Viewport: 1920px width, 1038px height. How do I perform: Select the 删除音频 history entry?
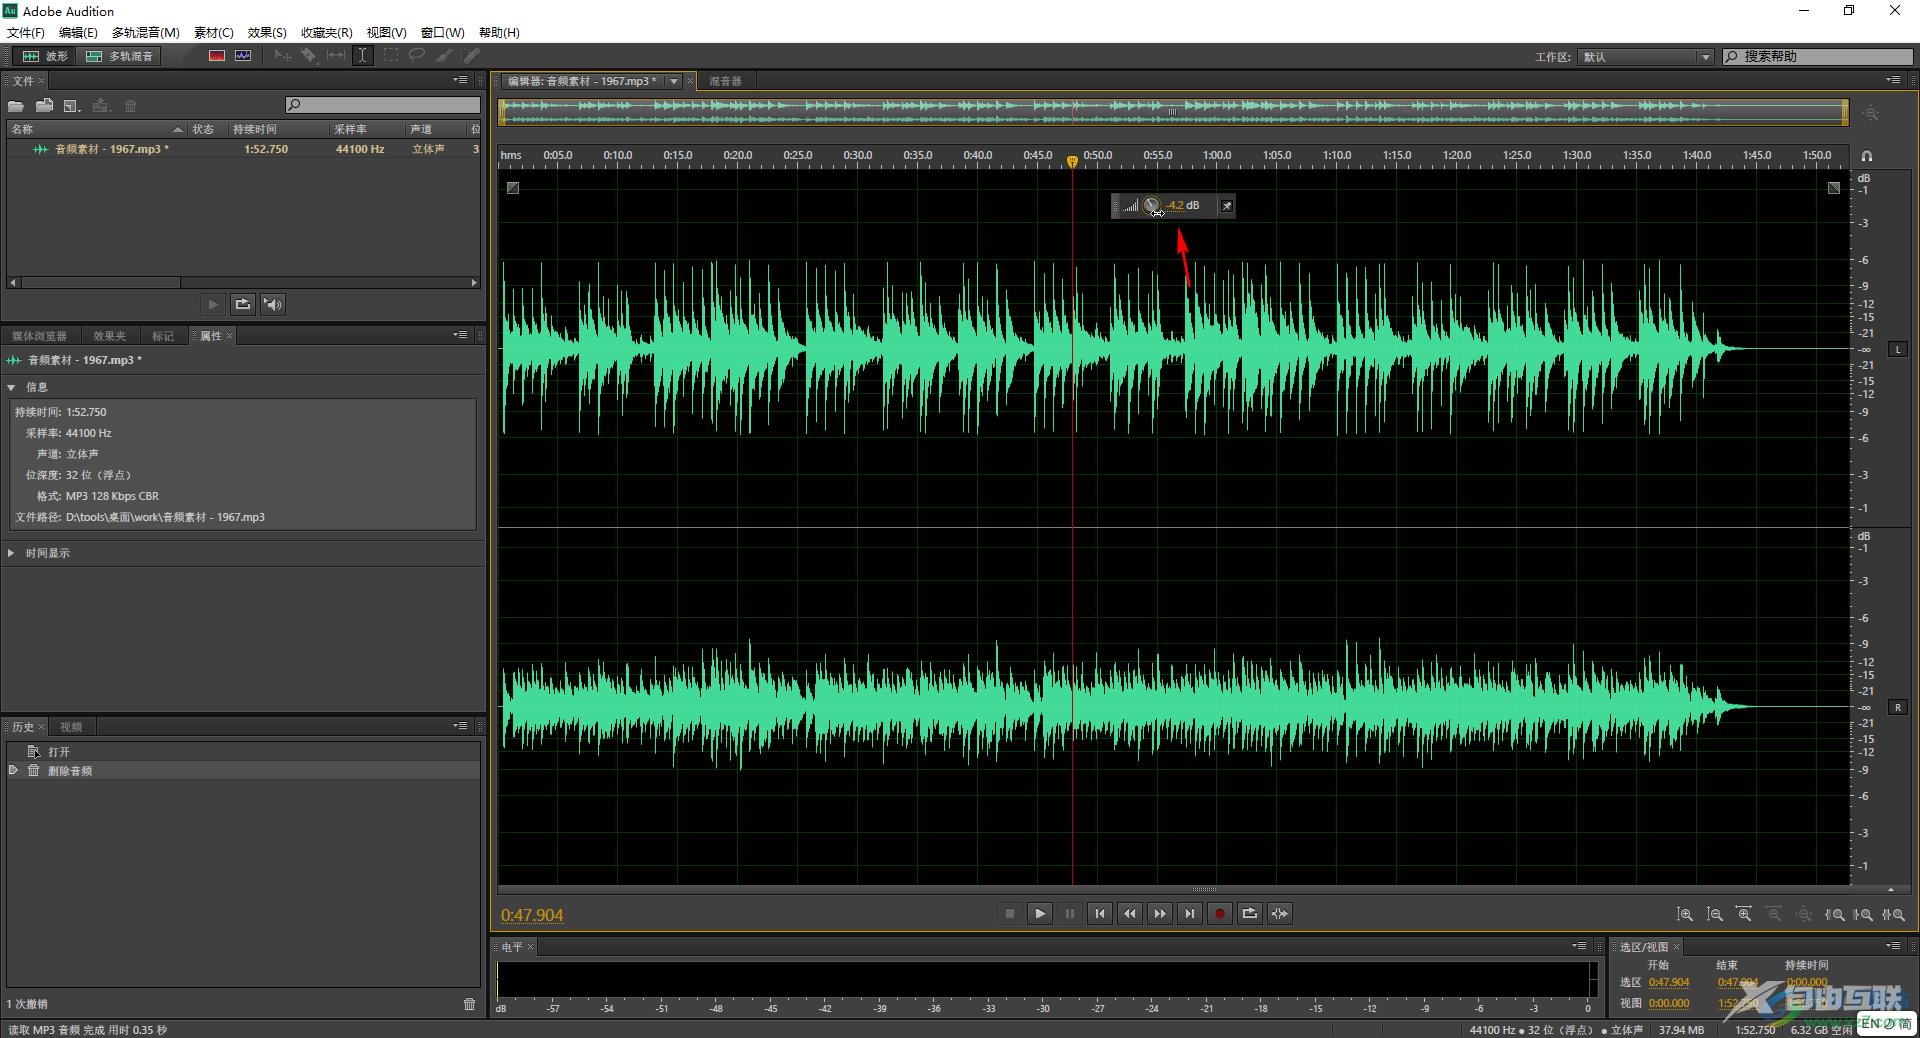coord(243,771)
